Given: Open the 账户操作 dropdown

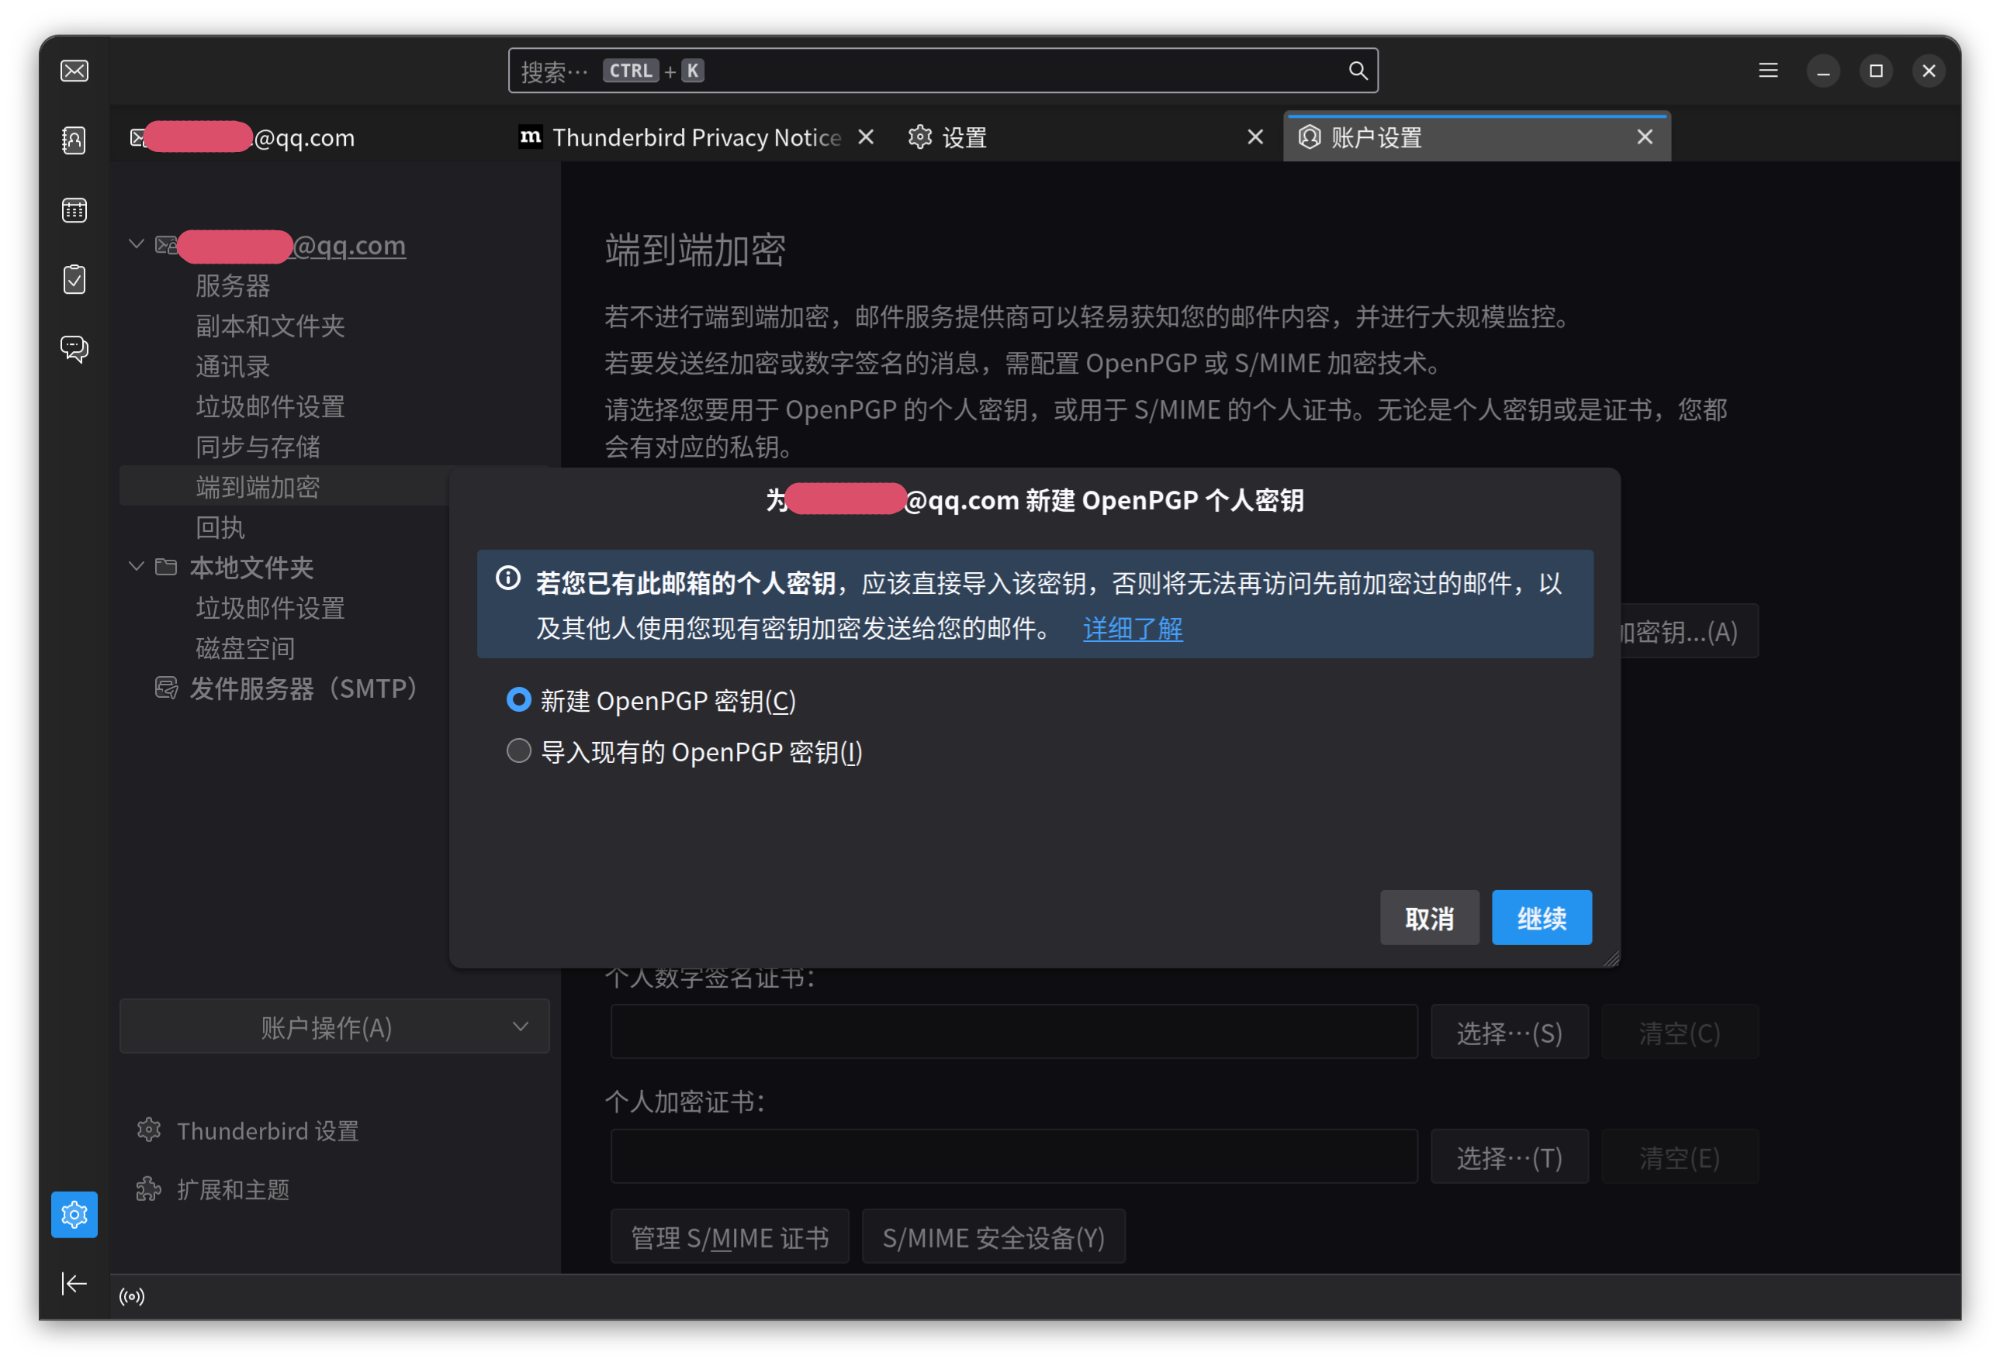Looking at the screenshot, I should [334, 1027].
